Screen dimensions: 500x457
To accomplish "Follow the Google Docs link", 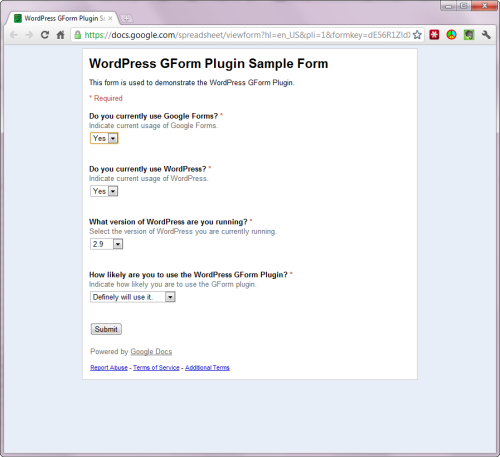I will pyautogui.click(x=151, y=351).
